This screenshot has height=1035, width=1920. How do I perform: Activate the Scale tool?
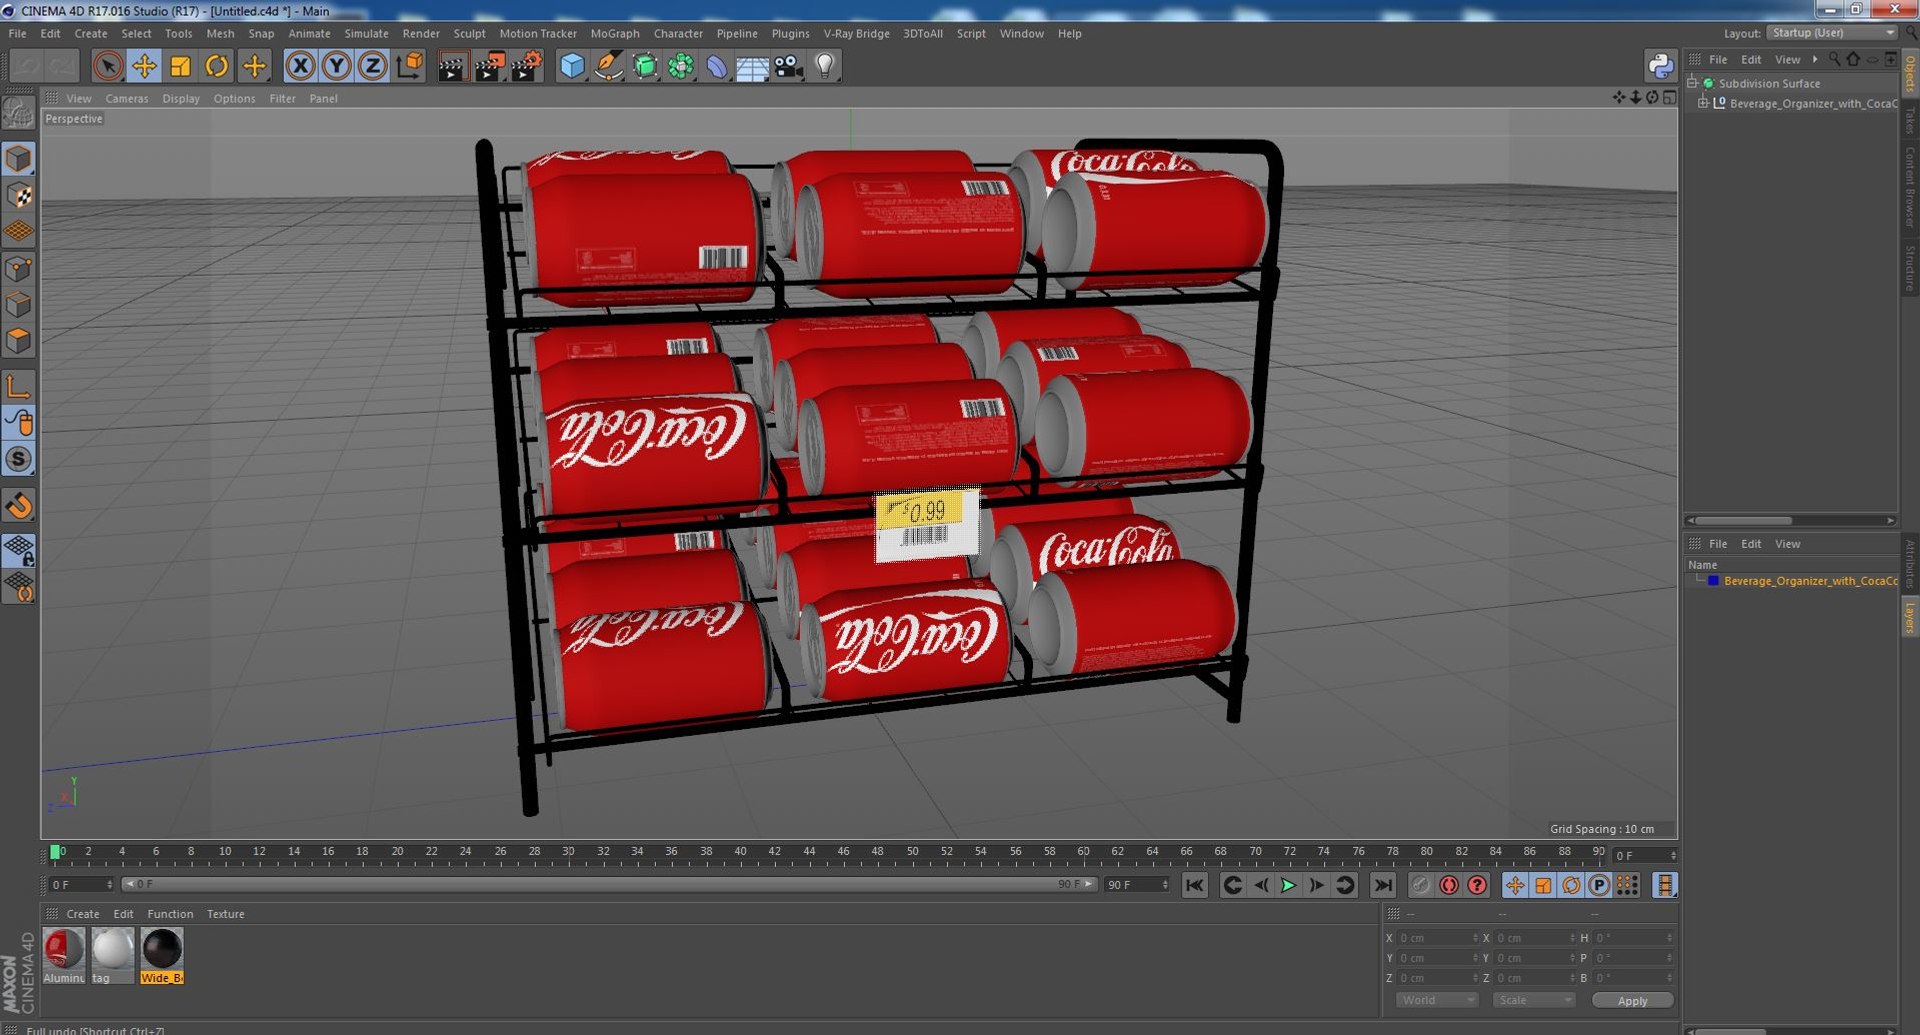point(180,66)
